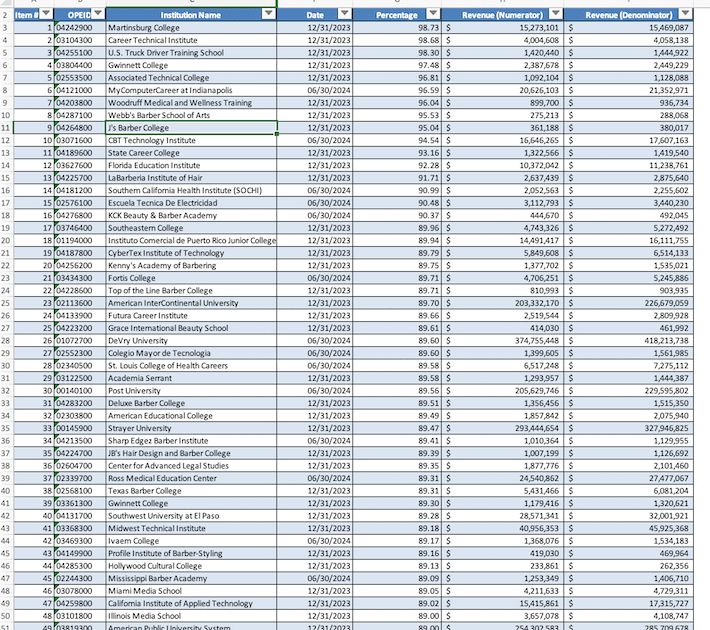Open the Item # column filter dropdown

click(46, 14)
